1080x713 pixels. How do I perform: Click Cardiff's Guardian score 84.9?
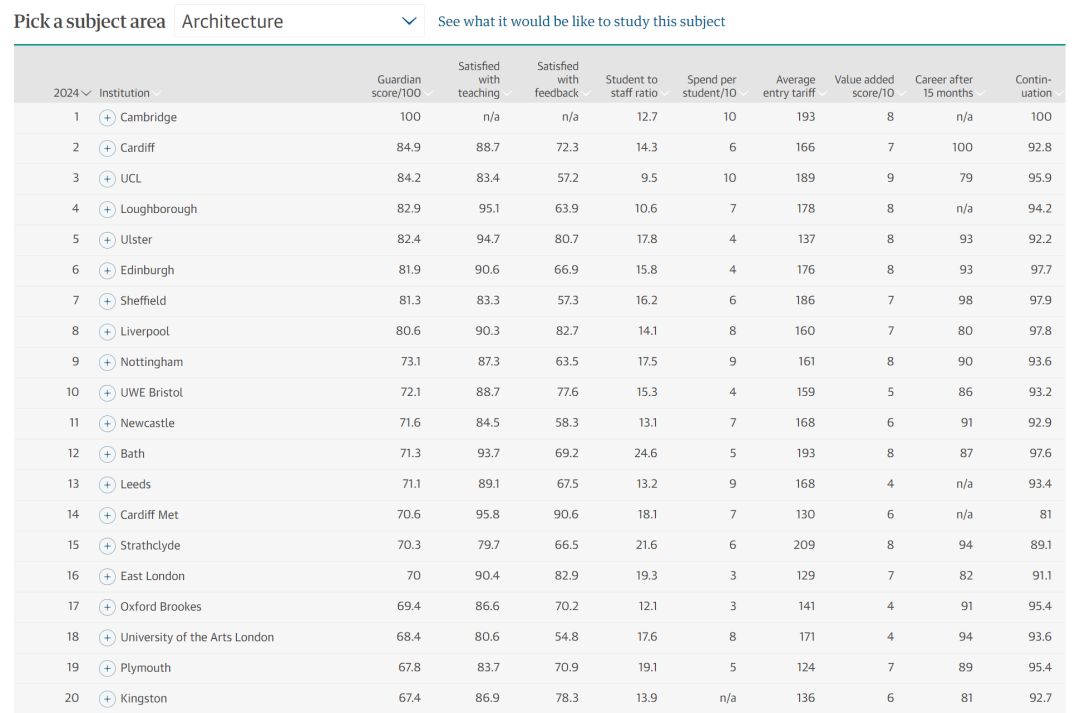click(408, 147)
